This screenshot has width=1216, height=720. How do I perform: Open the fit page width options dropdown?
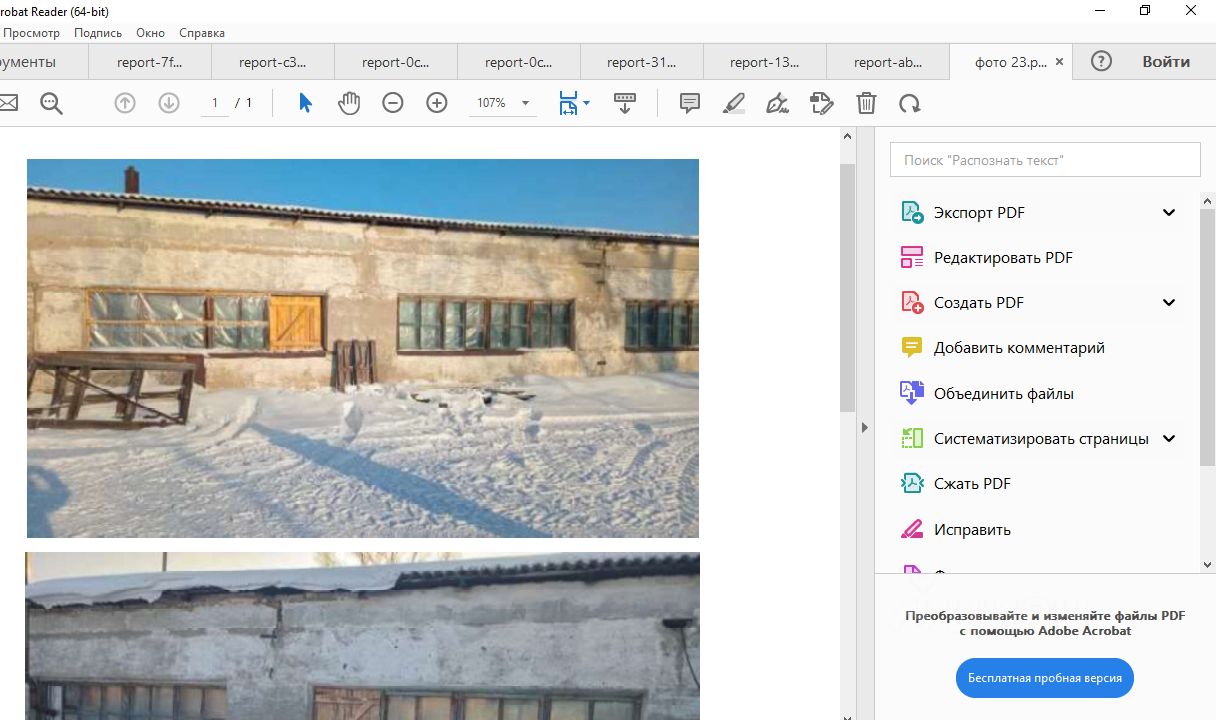587,103
